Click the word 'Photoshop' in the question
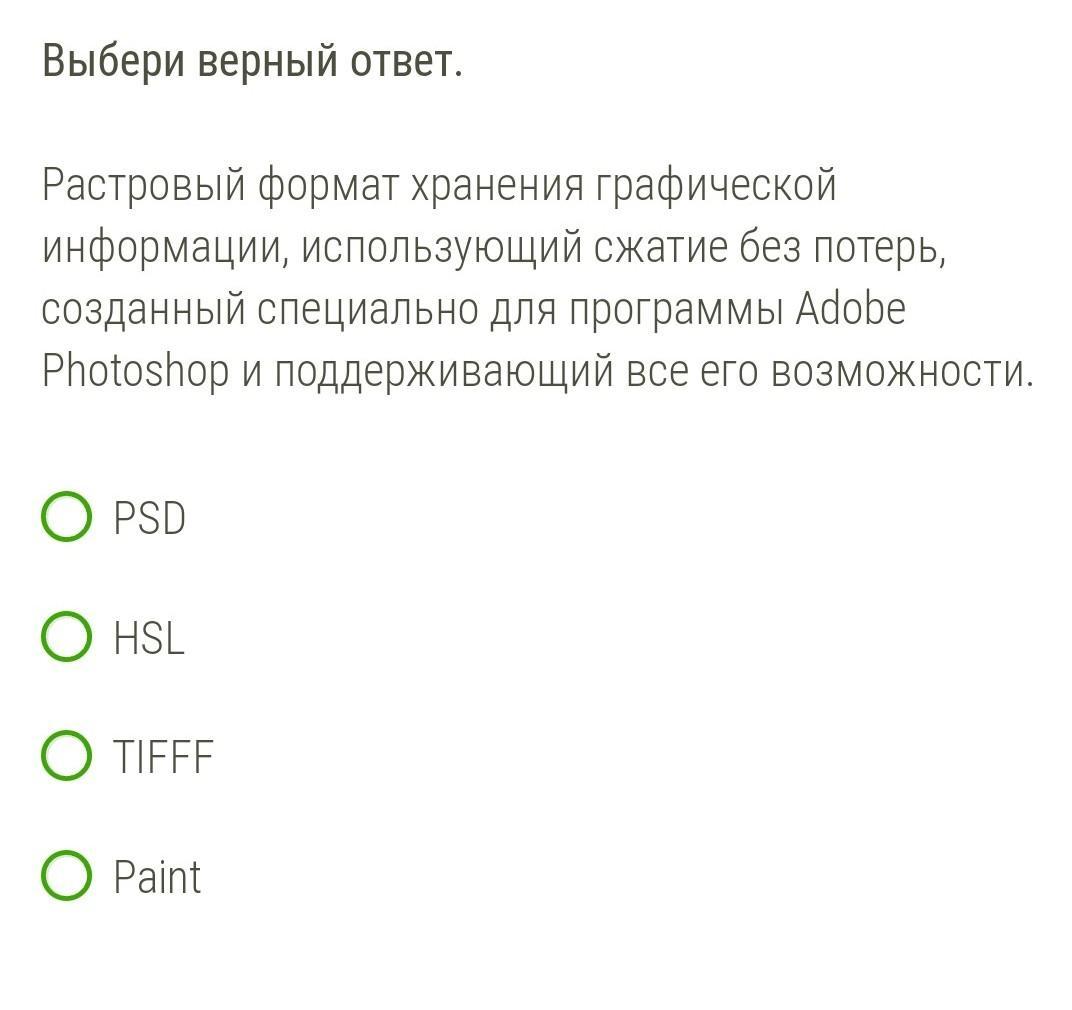 135,373
